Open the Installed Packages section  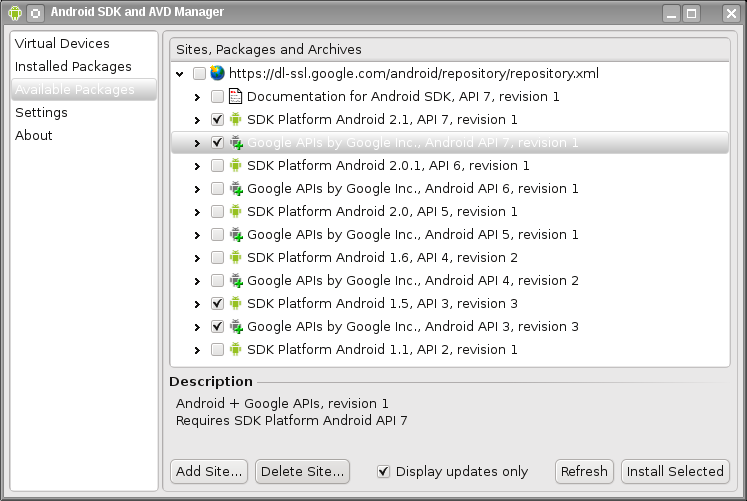pos(73,66)
